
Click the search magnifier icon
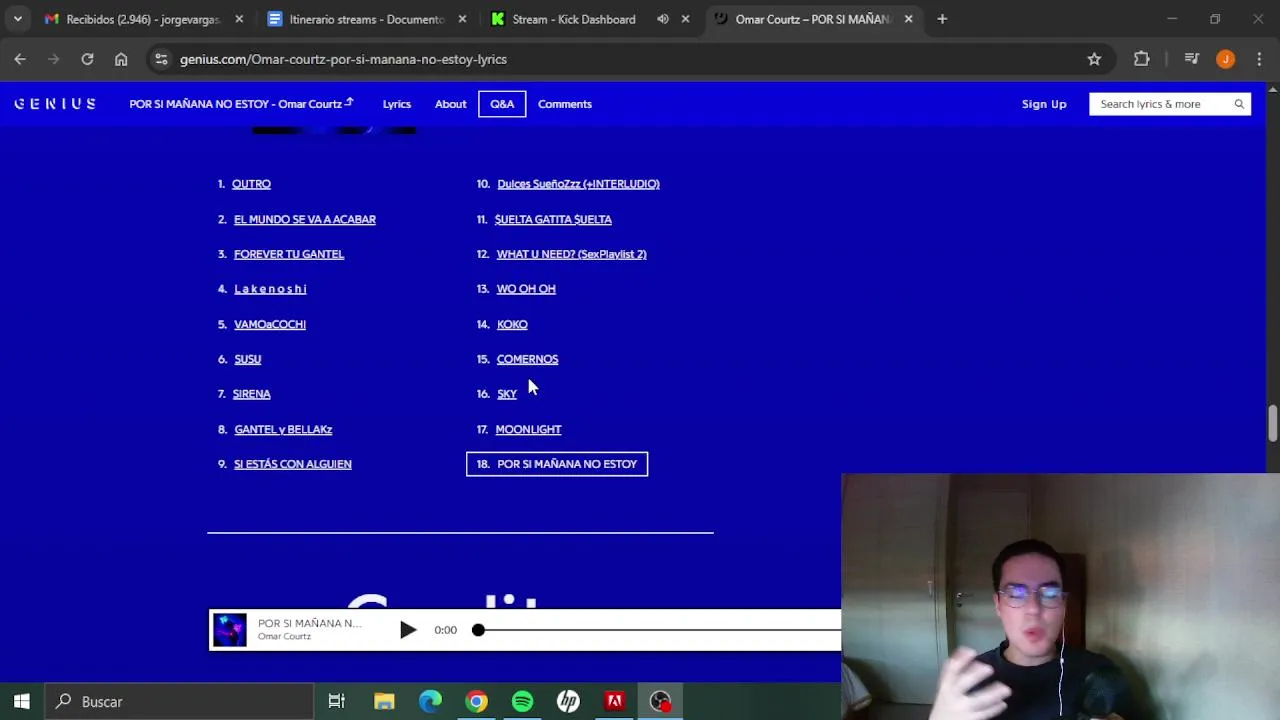click(x=1239, y=104)
